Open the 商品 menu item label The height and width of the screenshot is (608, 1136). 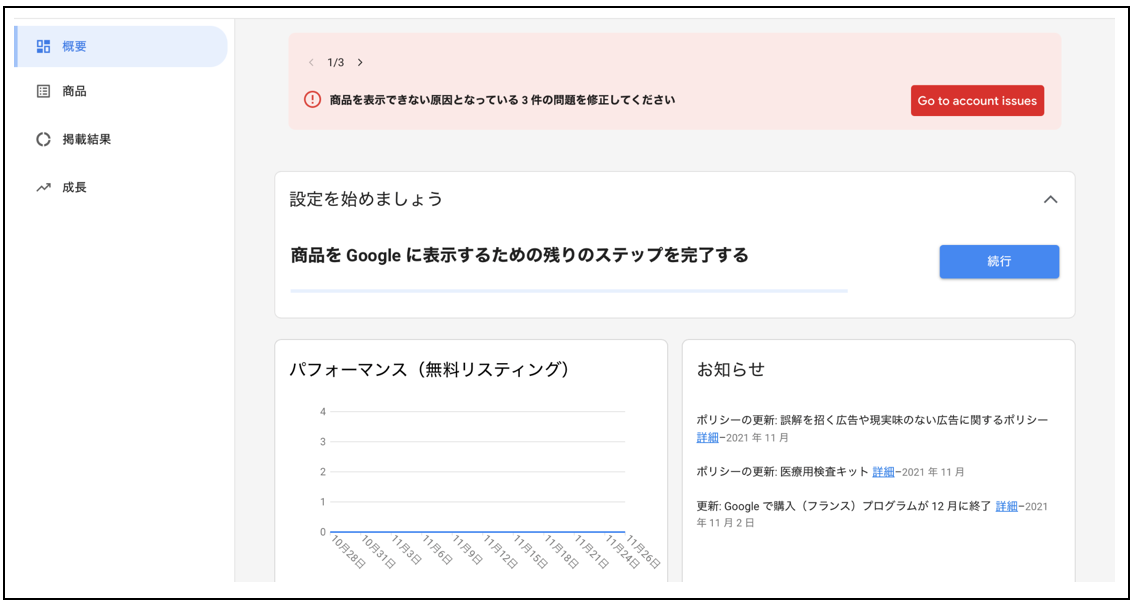point(74,91)
